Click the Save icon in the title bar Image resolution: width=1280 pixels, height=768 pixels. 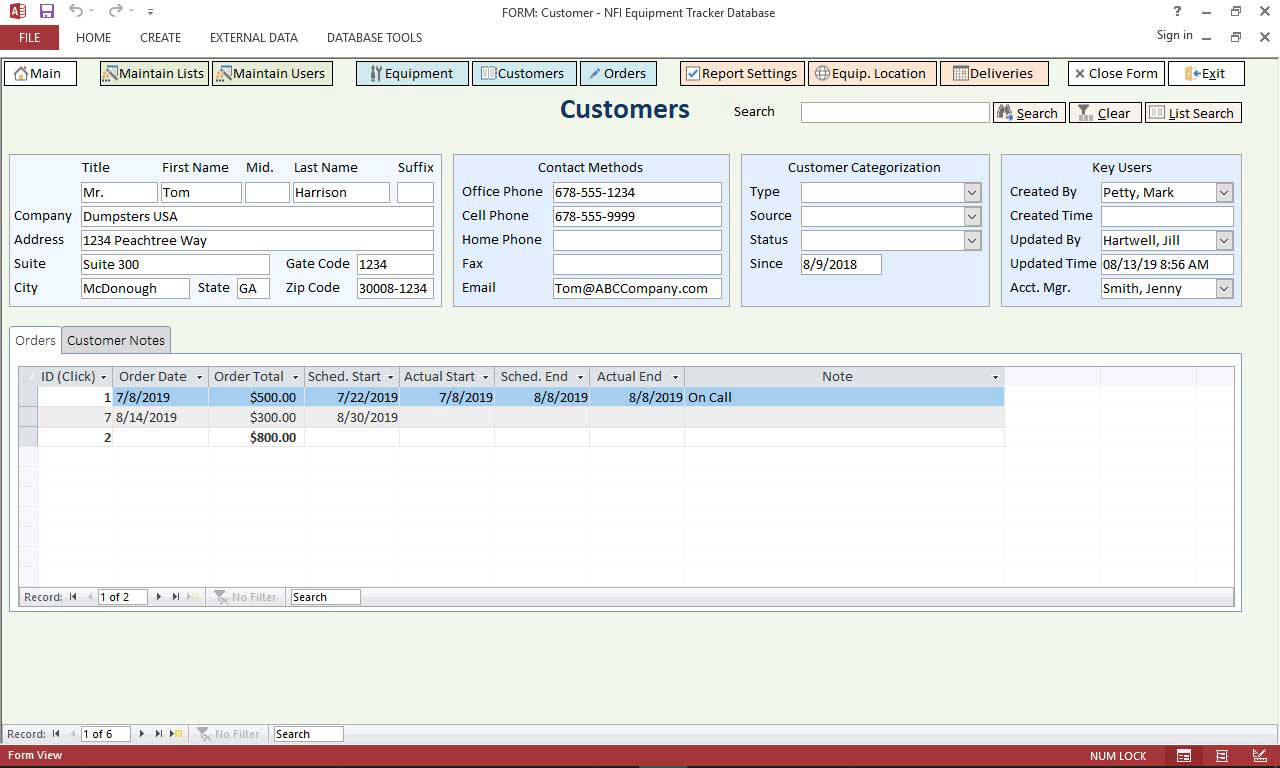click(47, 12)
